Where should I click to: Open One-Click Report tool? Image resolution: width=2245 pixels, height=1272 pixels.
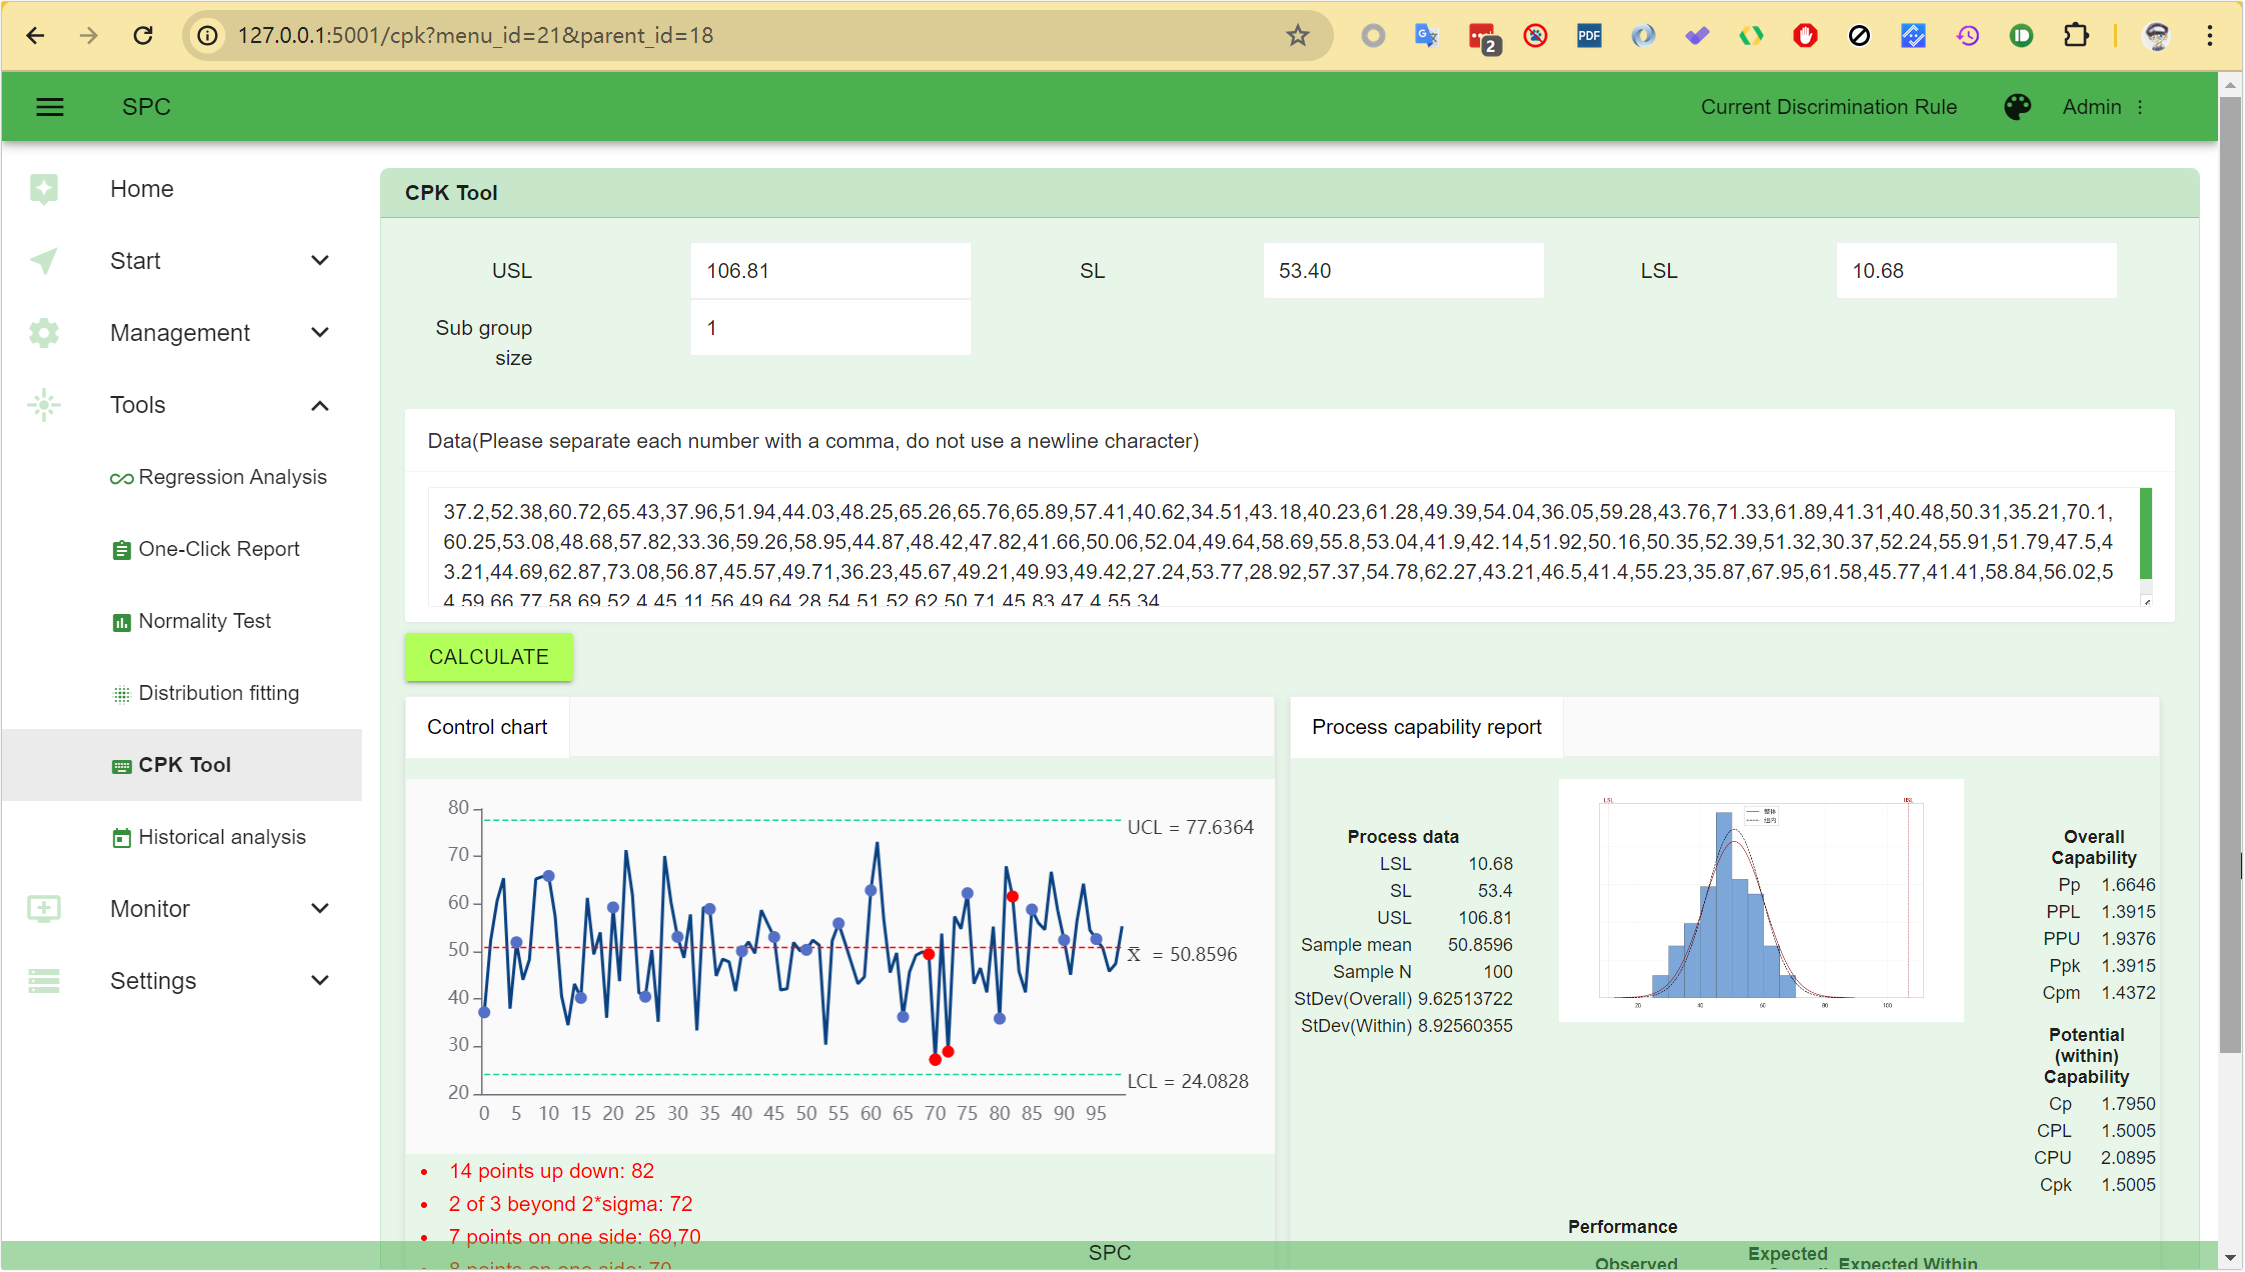(x=217, y=549)
